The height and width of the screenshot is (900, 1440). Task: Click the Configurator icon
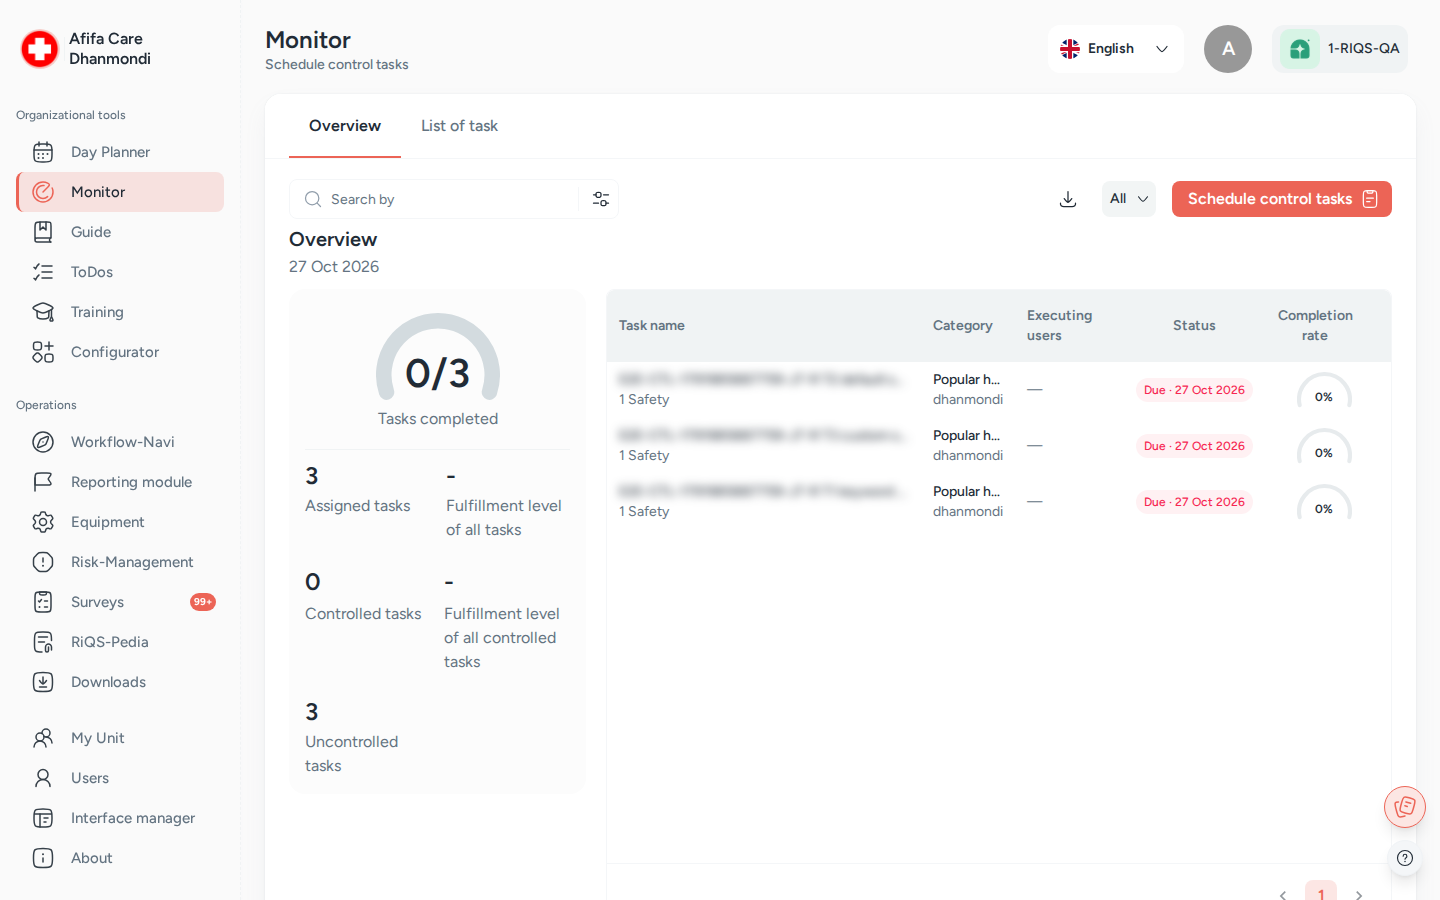click(x=43, y=352)
